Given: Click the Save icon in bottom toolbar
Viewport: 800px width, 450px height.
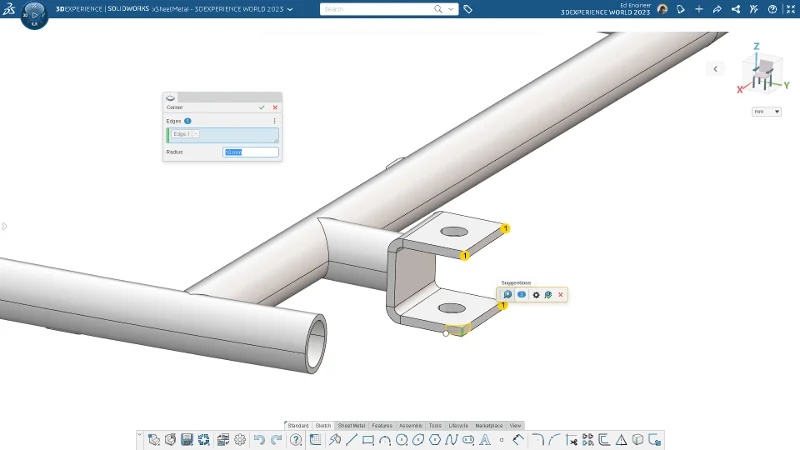Looking at the screenshot, I should click(187, 439).
